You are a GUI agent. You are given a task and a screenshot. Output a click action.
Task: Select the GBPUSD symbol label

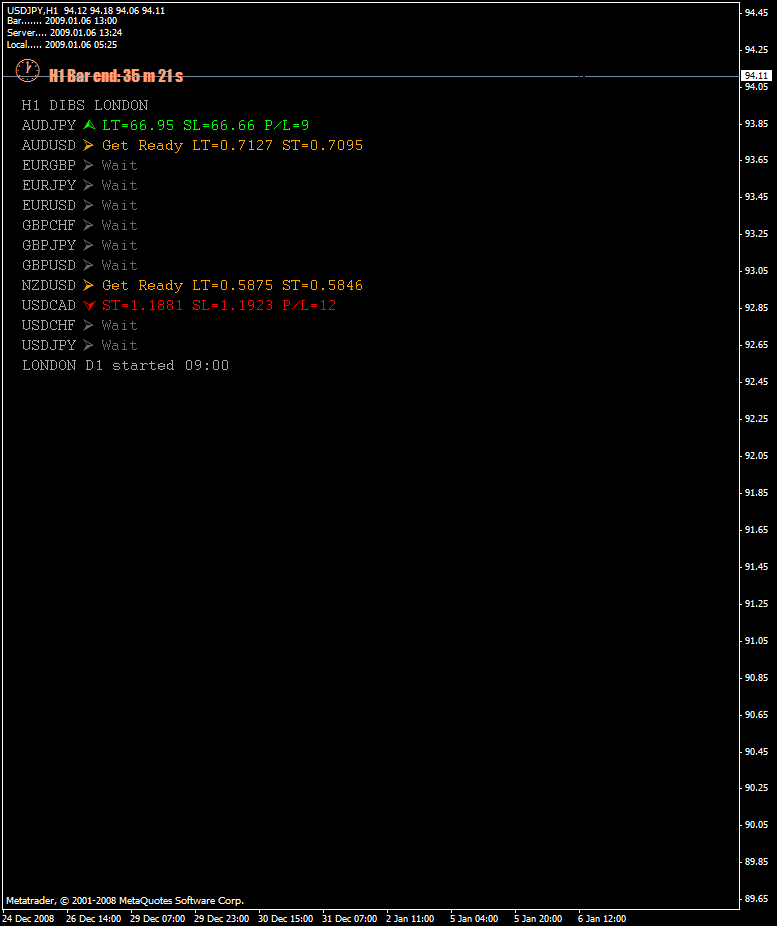click(x=49, y=266)
